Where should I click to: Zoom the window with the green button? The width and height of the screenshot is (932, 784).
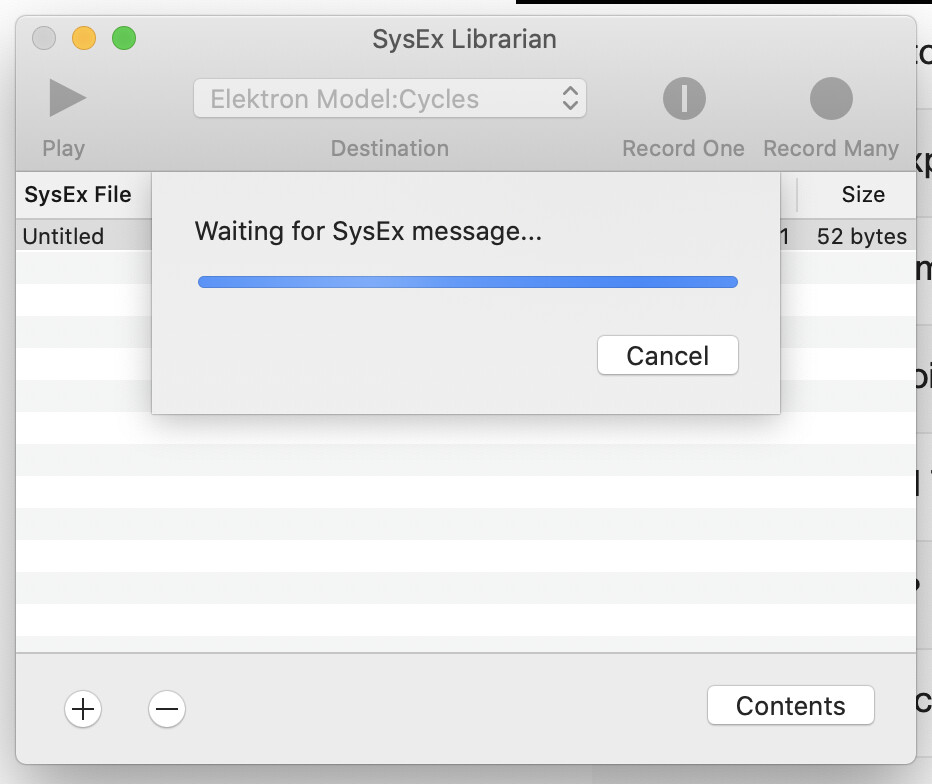coord(124,39)
